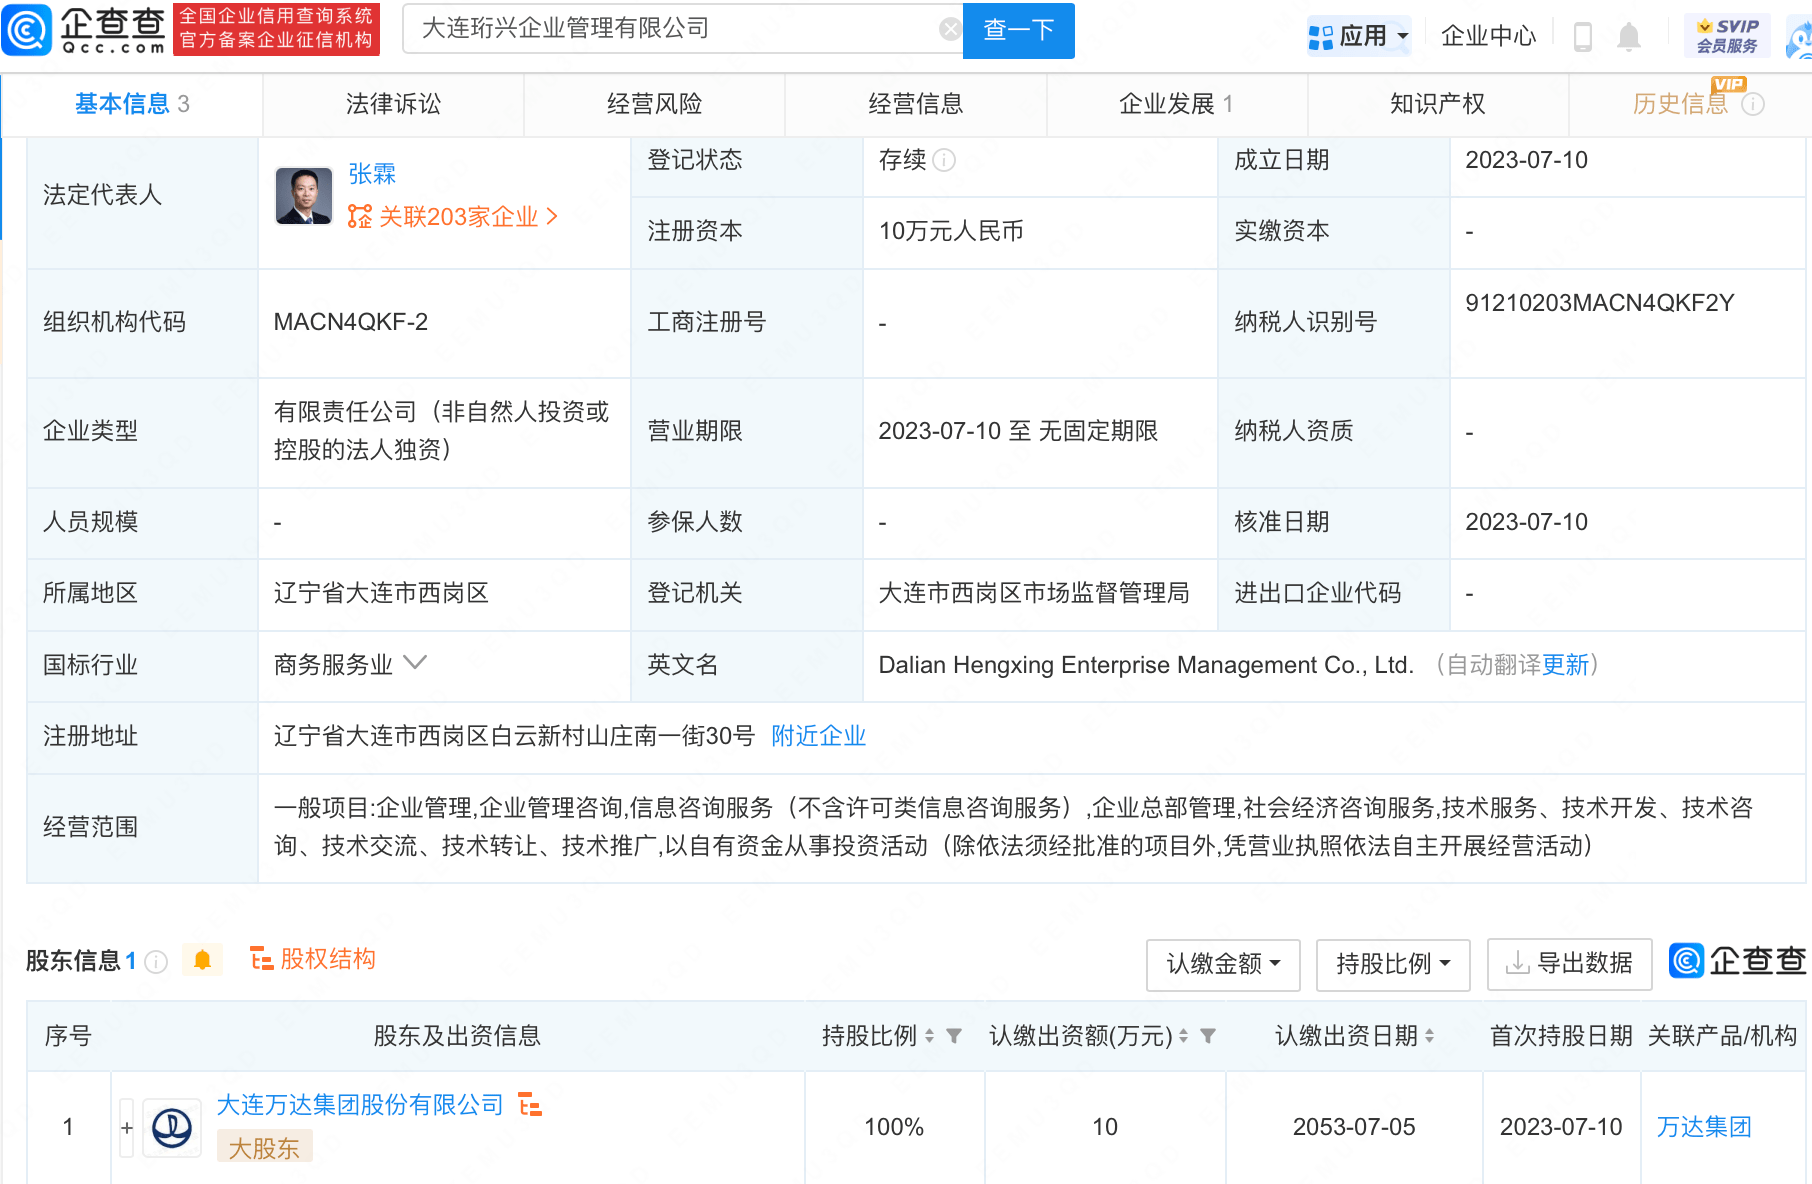Open notifications bell in top bar
The width and height of the screenshot is (1812, 1184).
(1629, 37)
